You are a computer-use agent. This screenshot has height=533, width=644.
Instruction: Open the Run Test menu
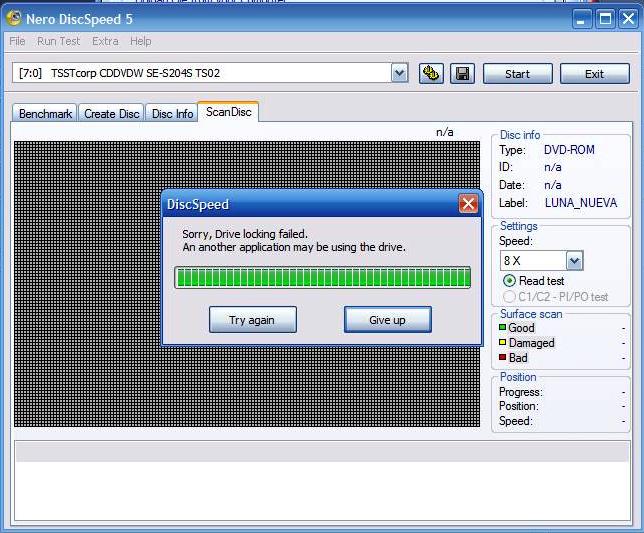pos(58,41)
